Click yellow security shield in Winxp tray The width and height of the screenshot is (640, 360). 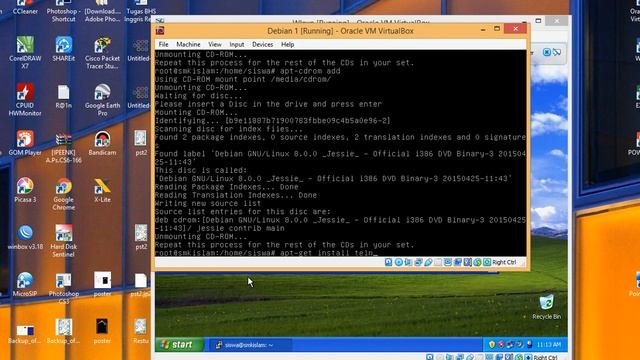492,345
